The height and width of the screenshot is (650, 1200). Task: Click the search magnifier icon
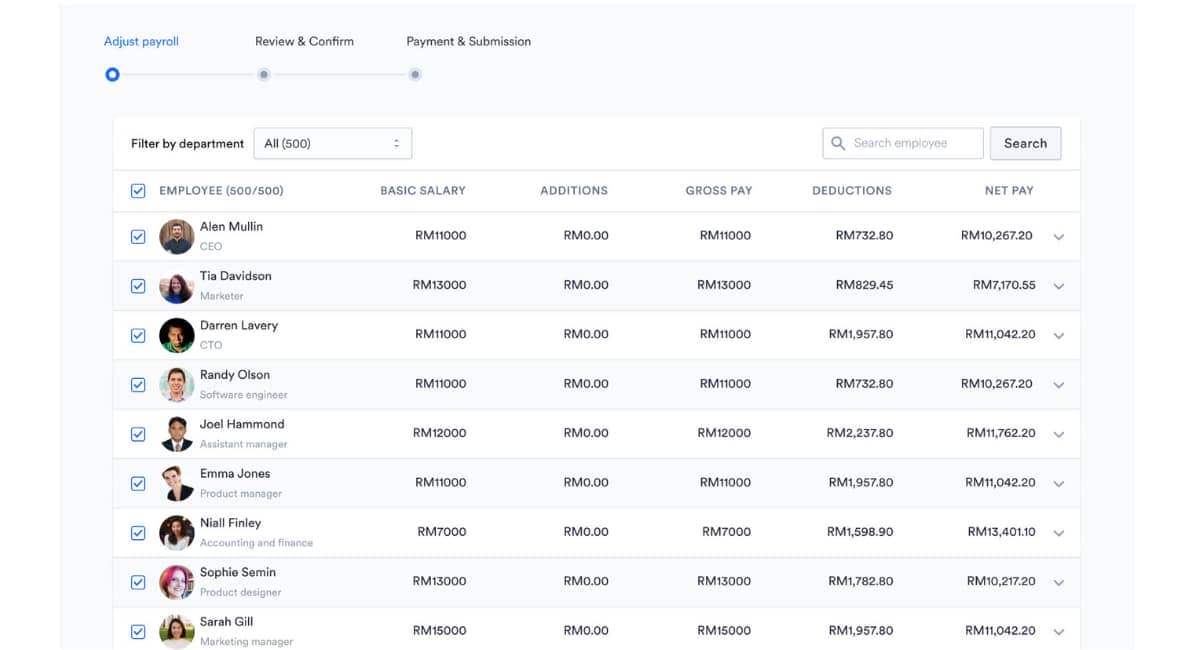[838, 143]
